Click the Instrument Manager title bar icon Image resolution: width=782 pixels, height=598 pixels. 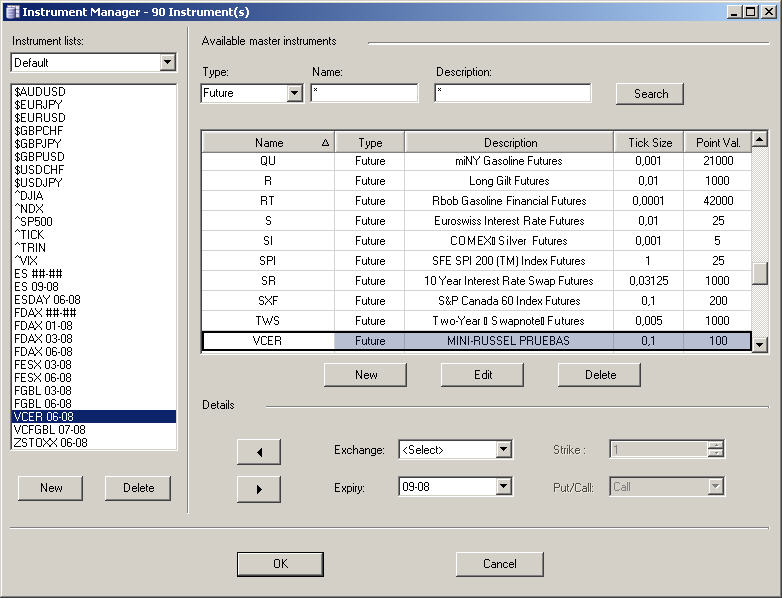tap(12, 12)
